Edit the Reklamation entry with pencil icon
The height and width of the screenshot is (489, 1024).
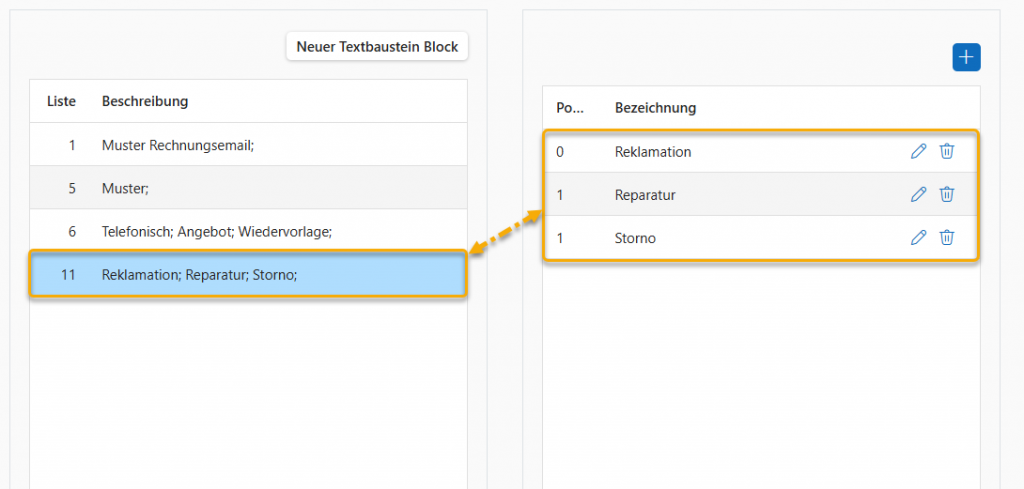click(x=918, y=152)
